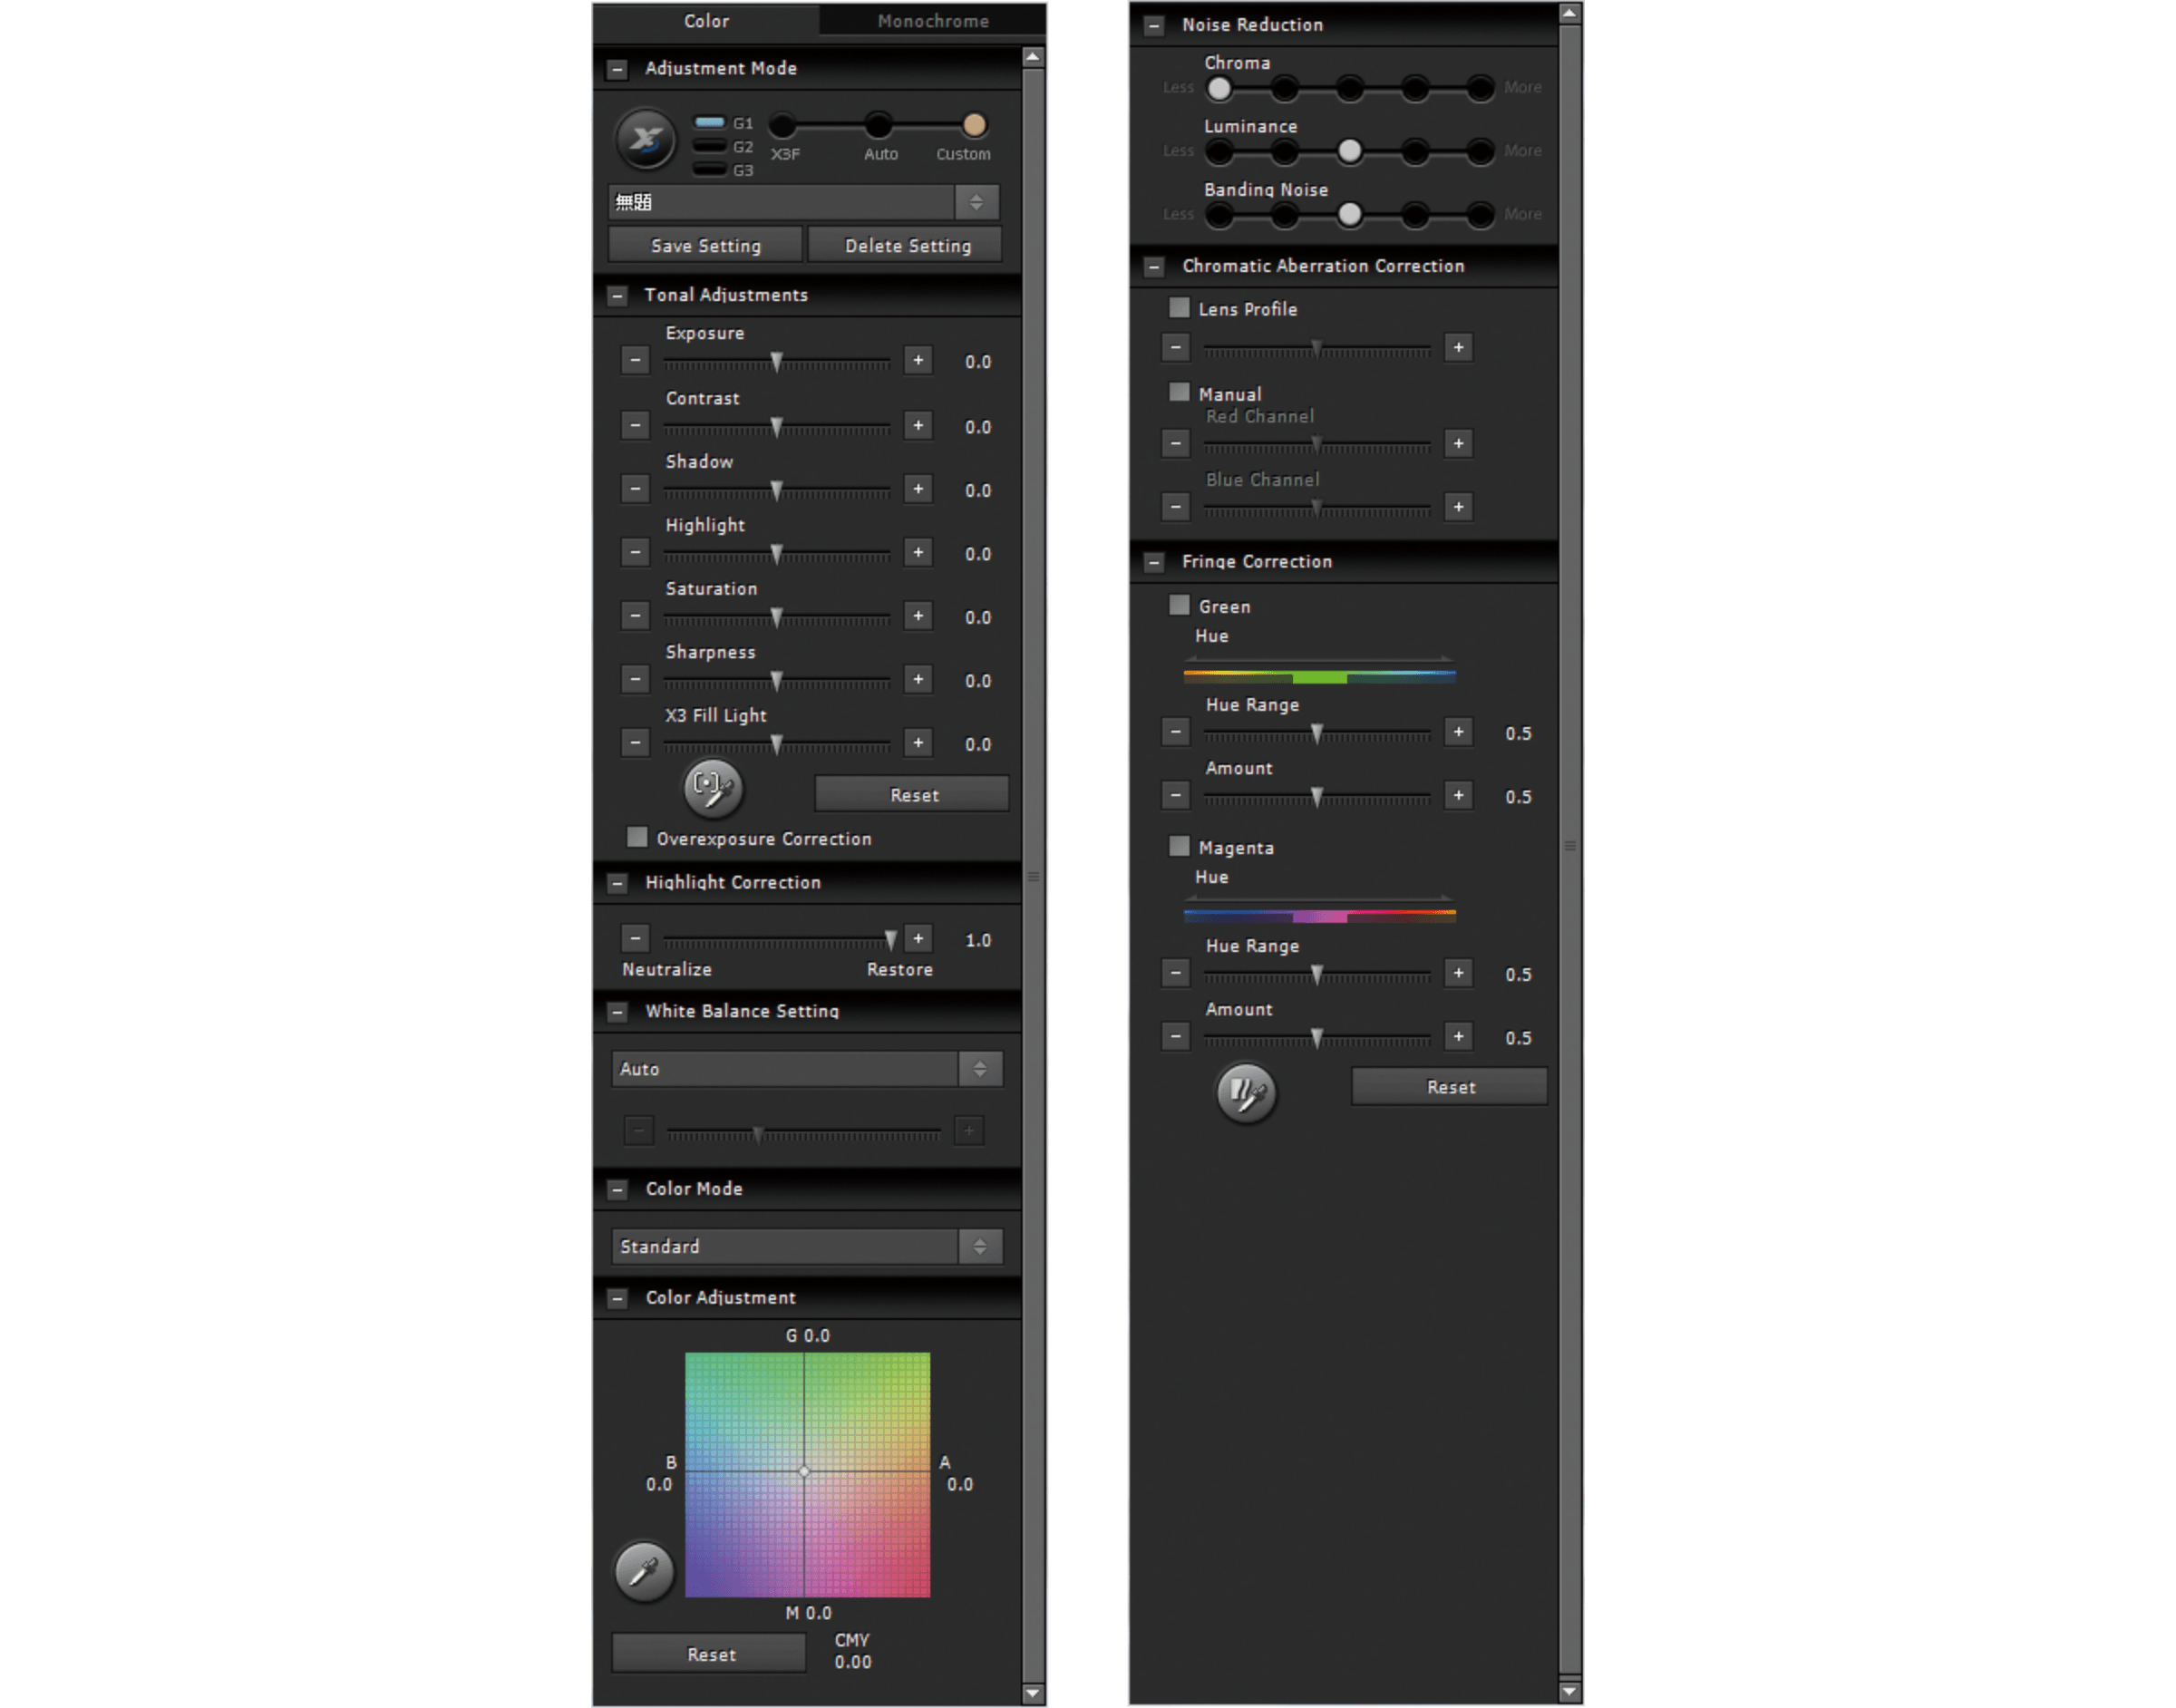
Task: Click the Color tab at the top
Action: 704,21
